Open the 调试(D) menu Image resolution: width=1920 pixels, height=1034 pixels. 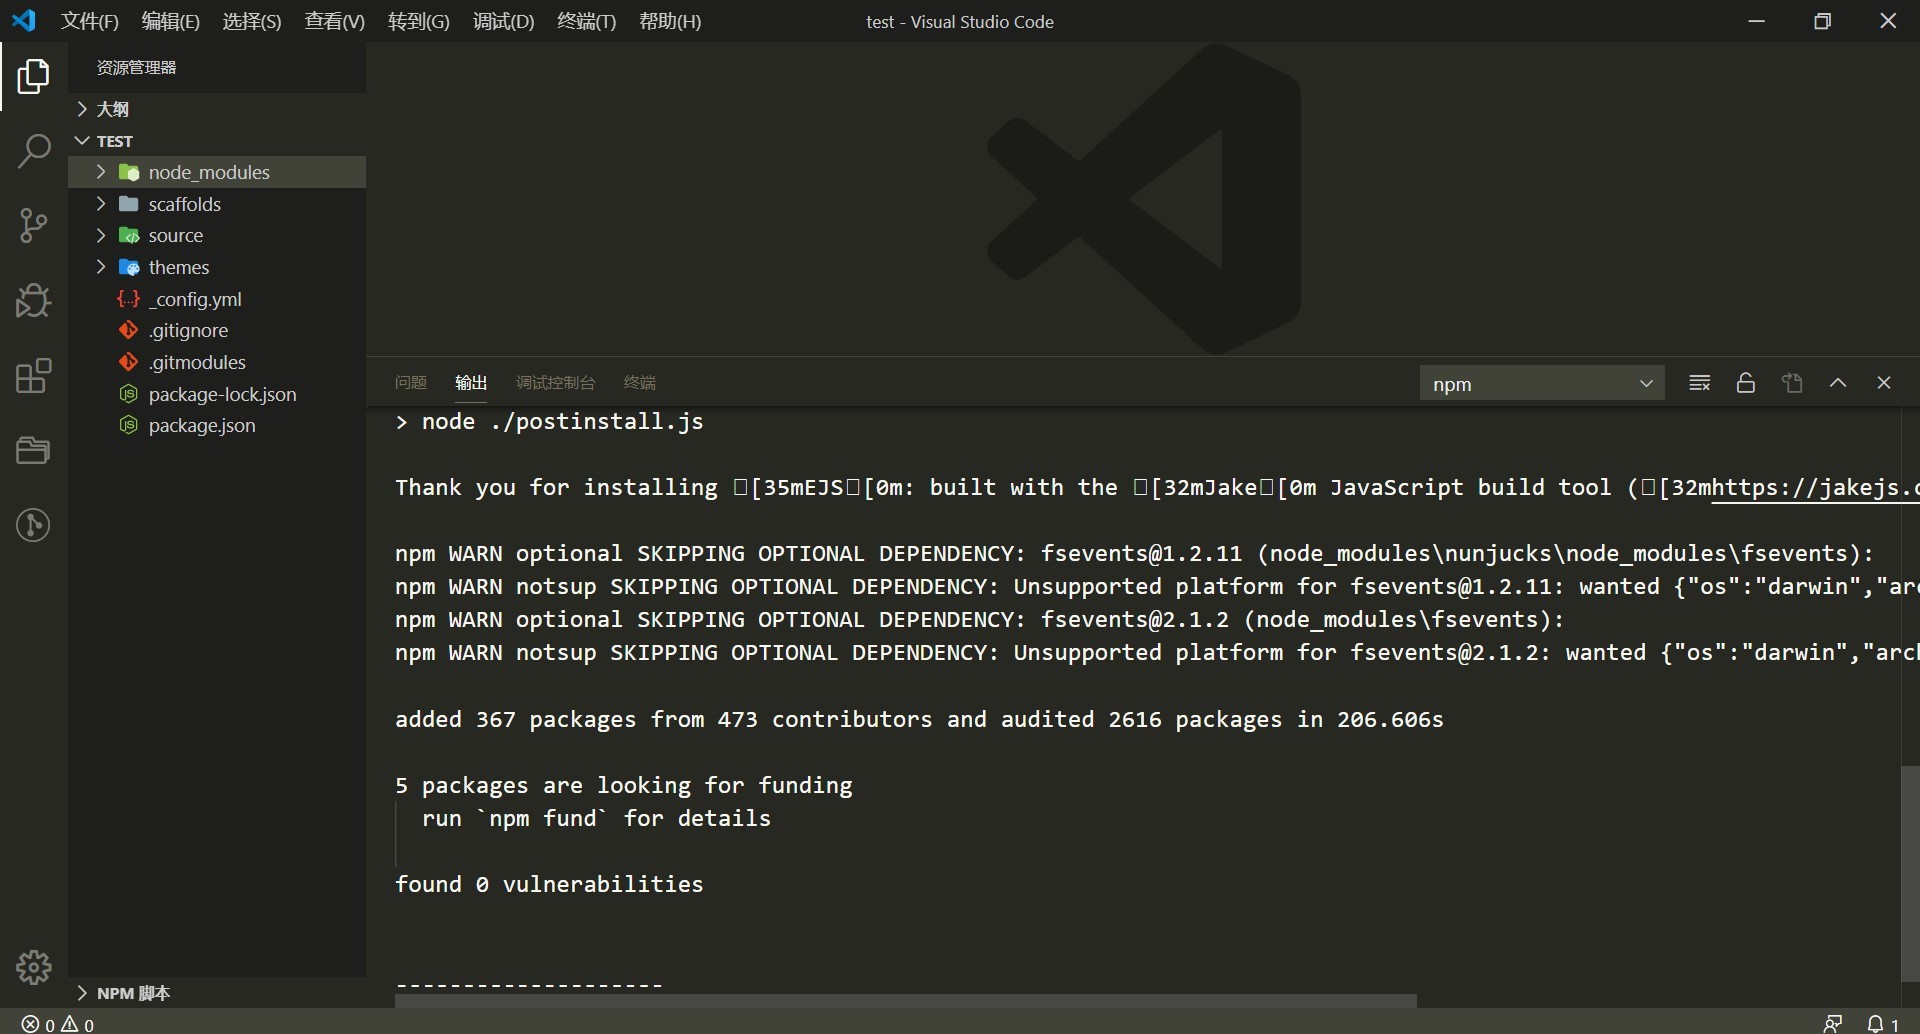point(503,21)
